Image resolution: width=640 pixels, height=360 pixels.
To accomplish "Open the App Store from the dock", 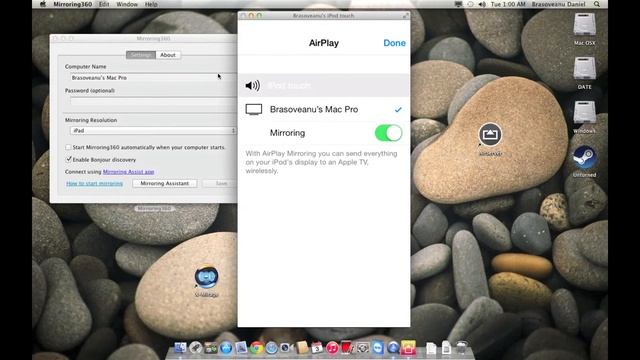I will [226, 347].
